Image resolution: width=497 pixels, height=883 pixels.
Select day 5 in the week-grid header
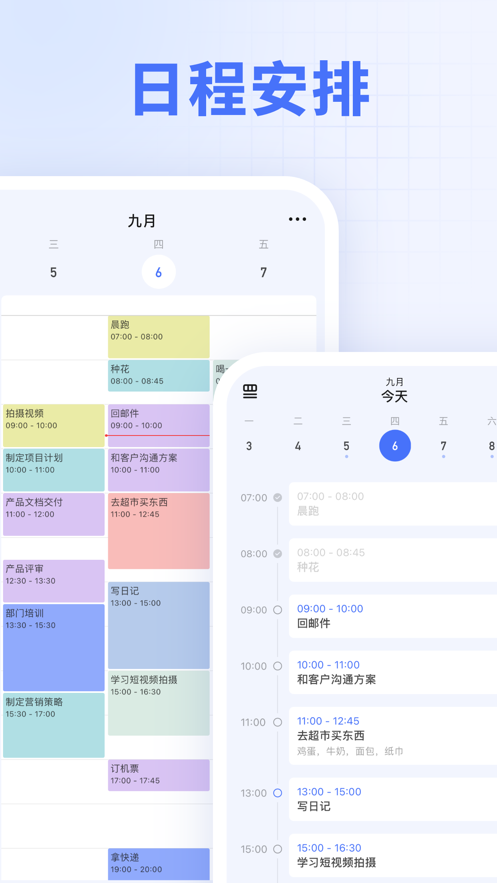point(53,273)
